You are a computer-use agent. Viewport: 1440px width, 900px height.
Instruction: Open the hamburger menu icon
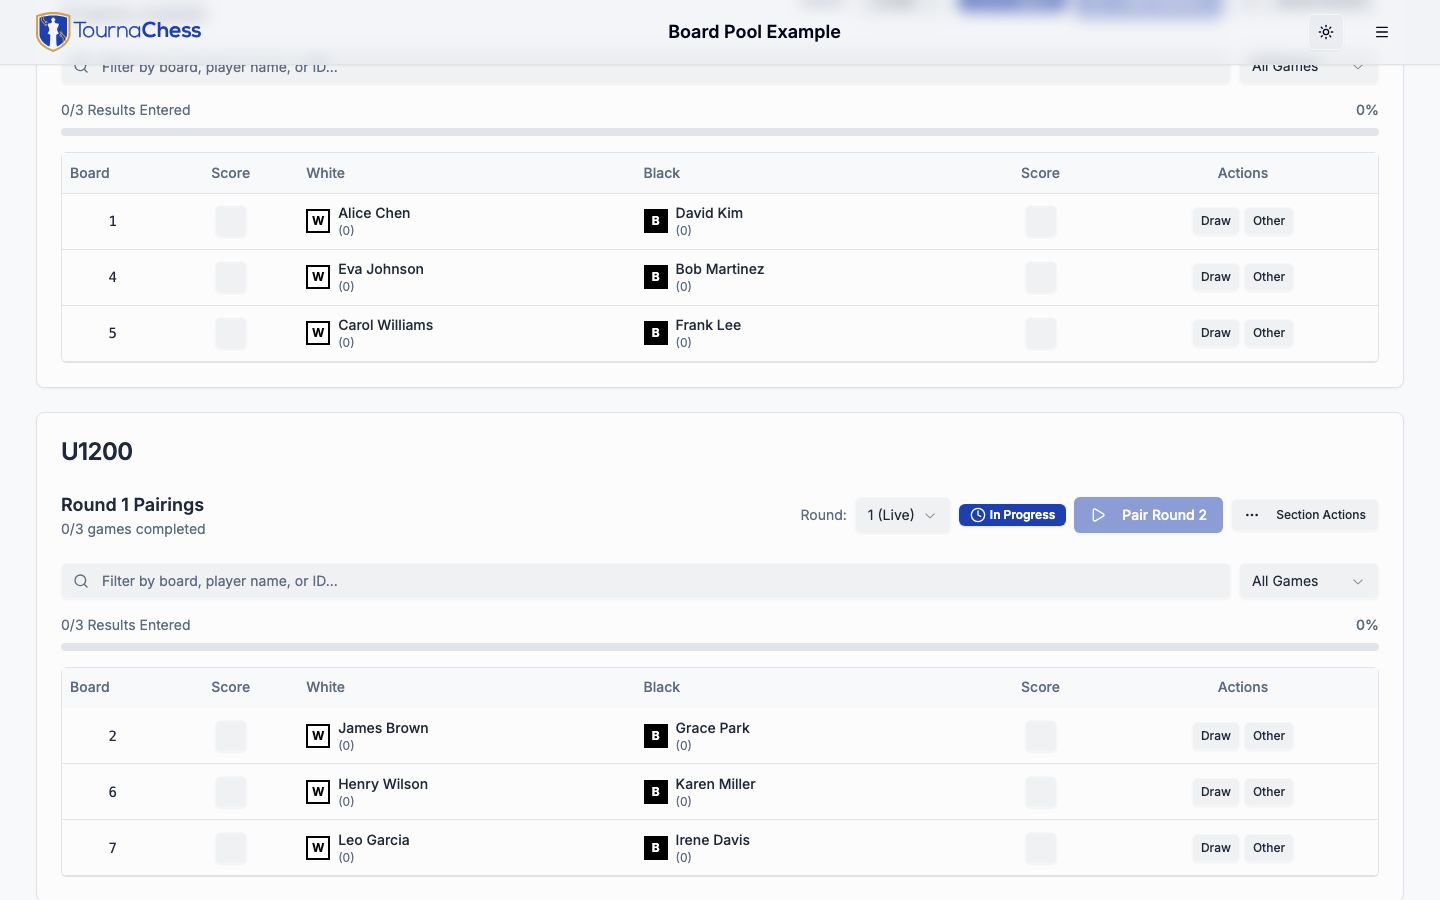(1382, 32)
